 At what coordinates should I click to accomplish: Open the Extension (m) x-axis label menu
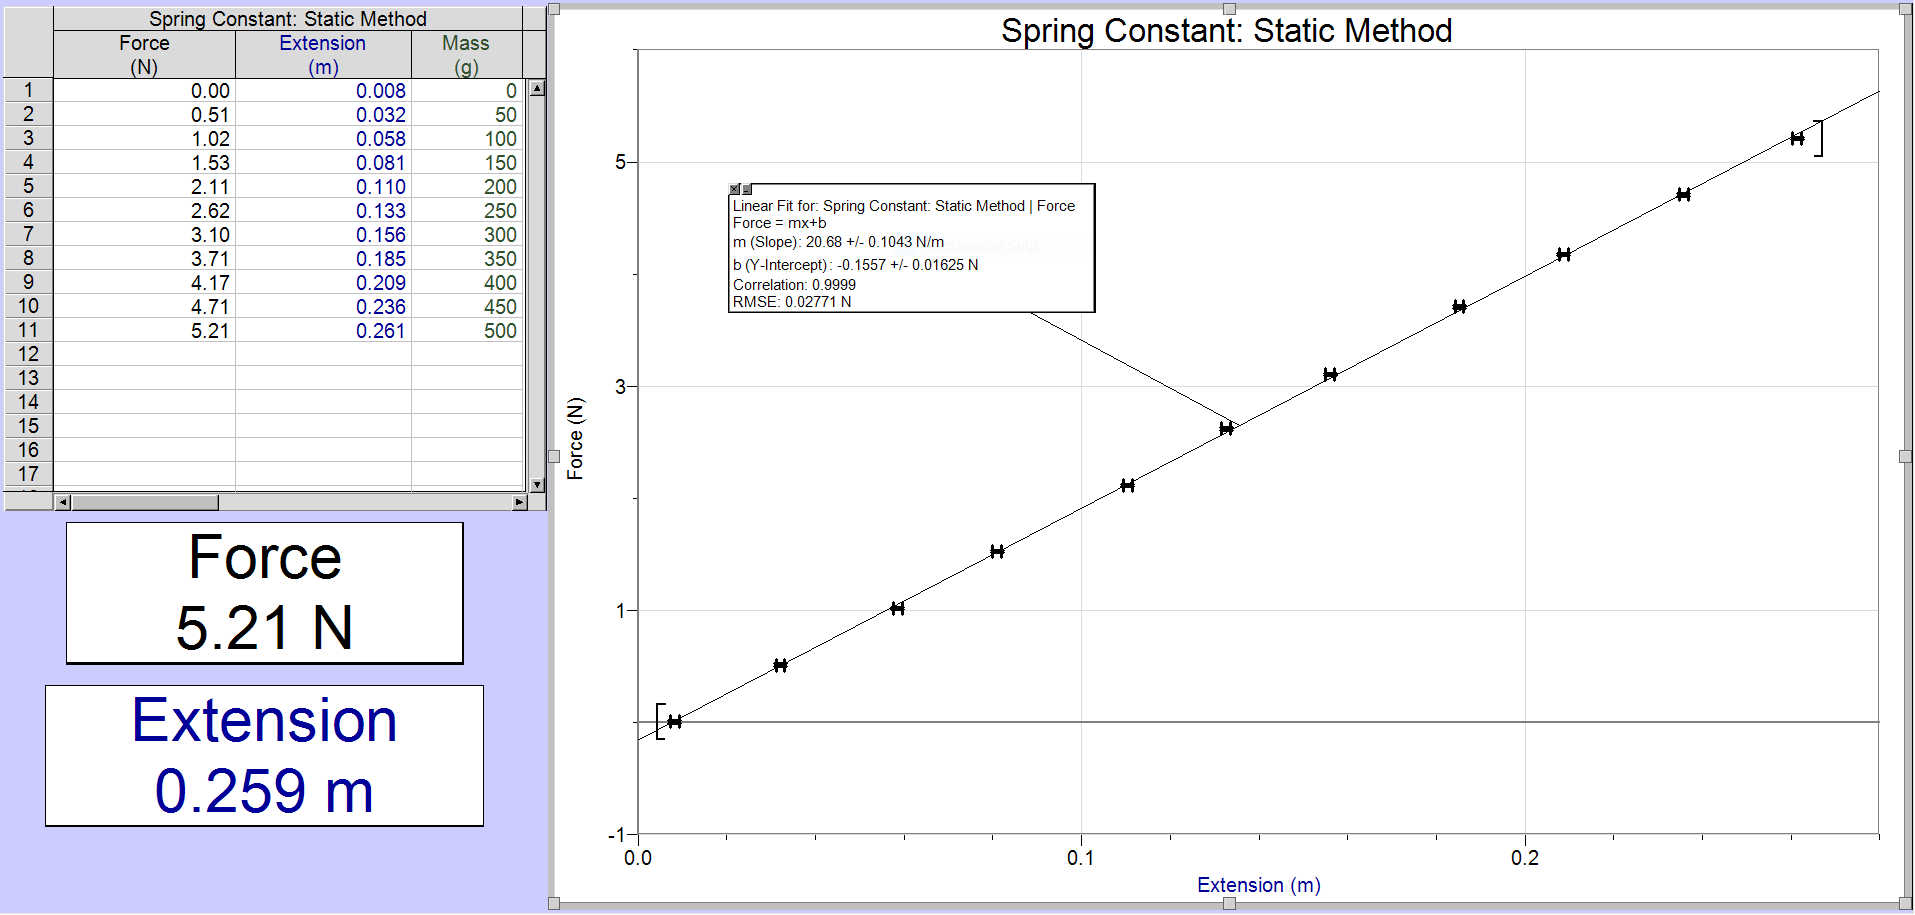(1258, 885)
